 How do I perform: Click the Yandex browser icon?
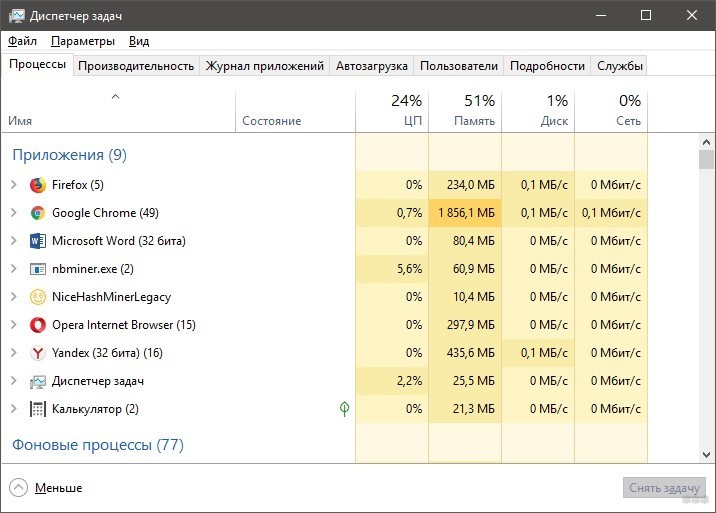pyautogui.click(x=38, y=353)
